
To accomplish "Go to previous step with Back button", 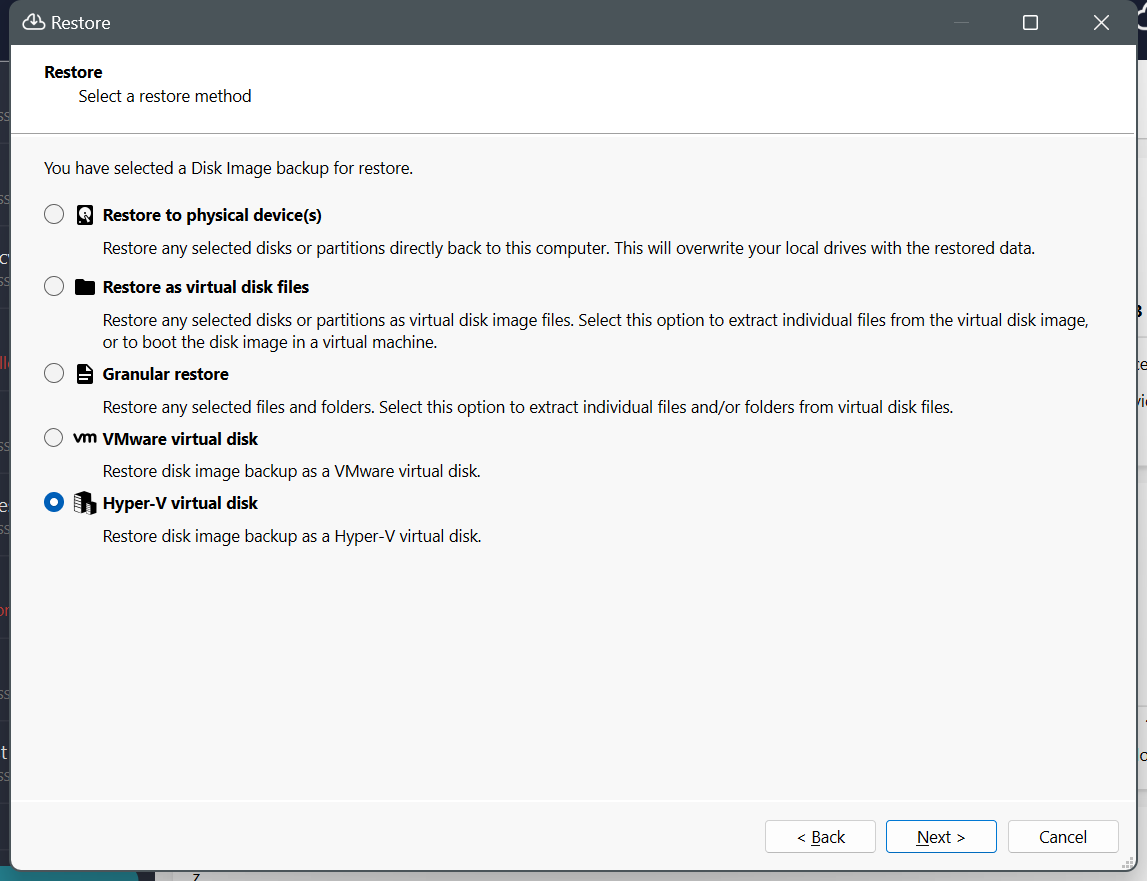I will (x=820, y=837).
